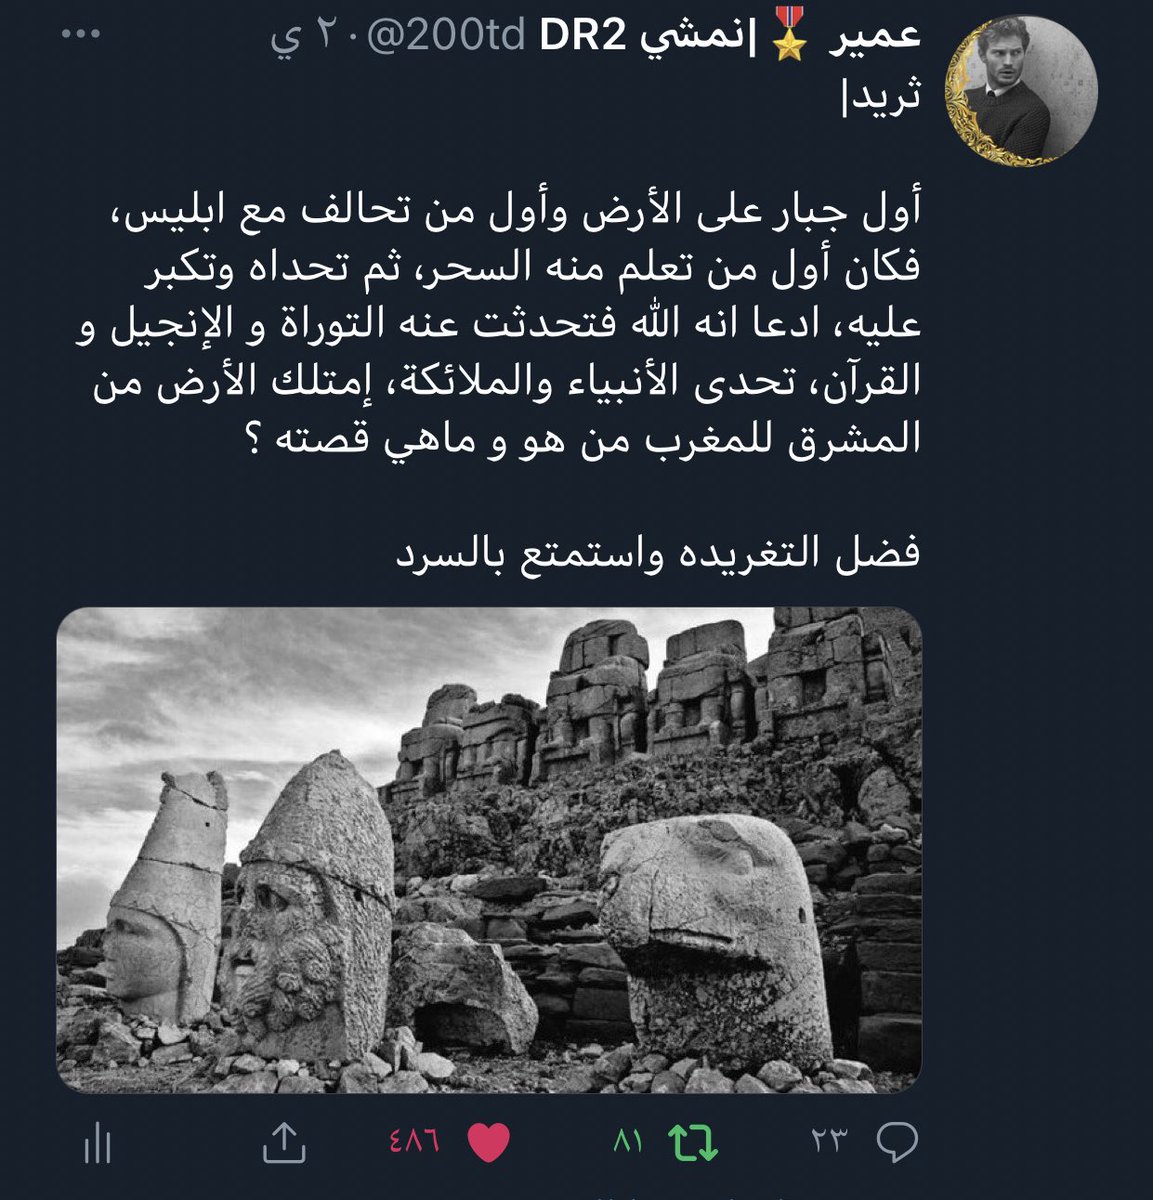The height and width of the screenshot is (1200, 1153).
Task: View tweet analytics bar chart icon
Action: [98, 1142]
